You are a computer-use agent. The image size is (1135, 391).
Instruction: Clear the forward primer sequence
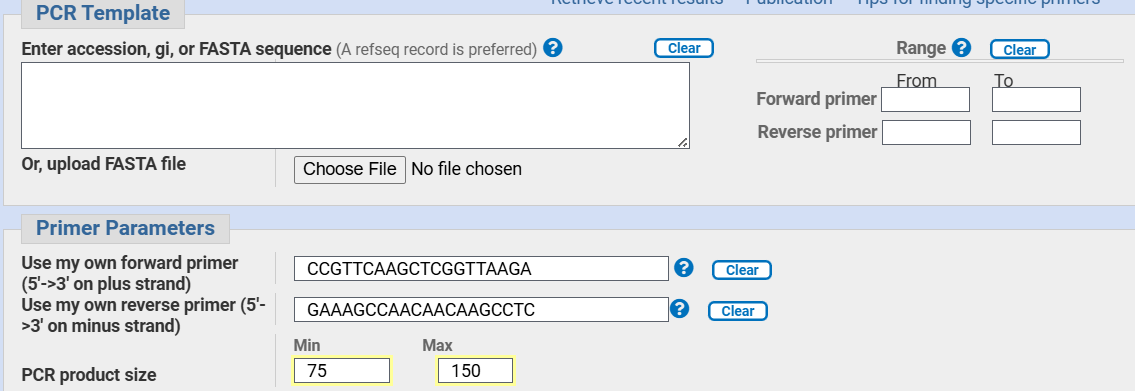tap(742, 270)
